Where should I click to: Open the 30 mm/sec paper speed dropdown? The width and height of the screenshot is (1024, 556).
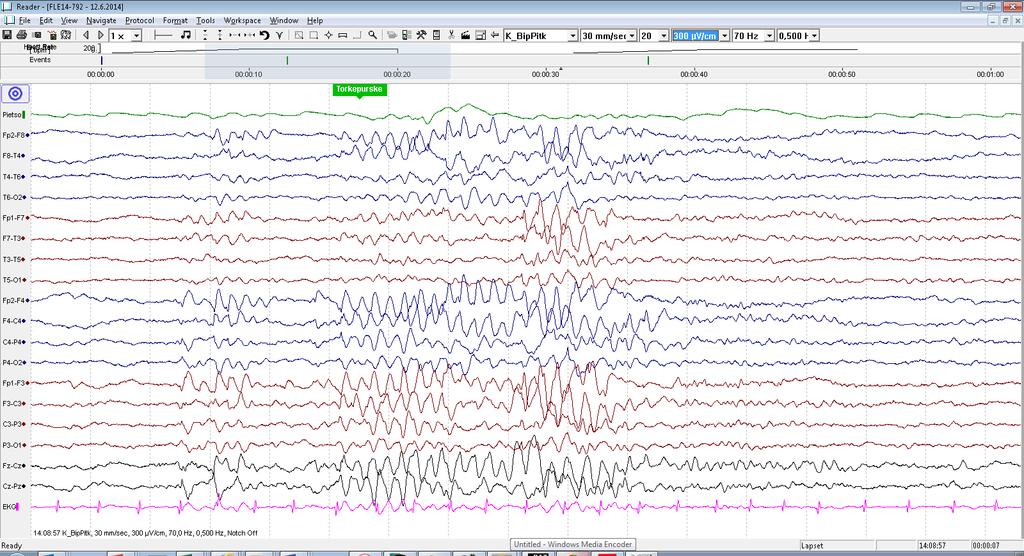pyautogui.click(x=632, y=35)
